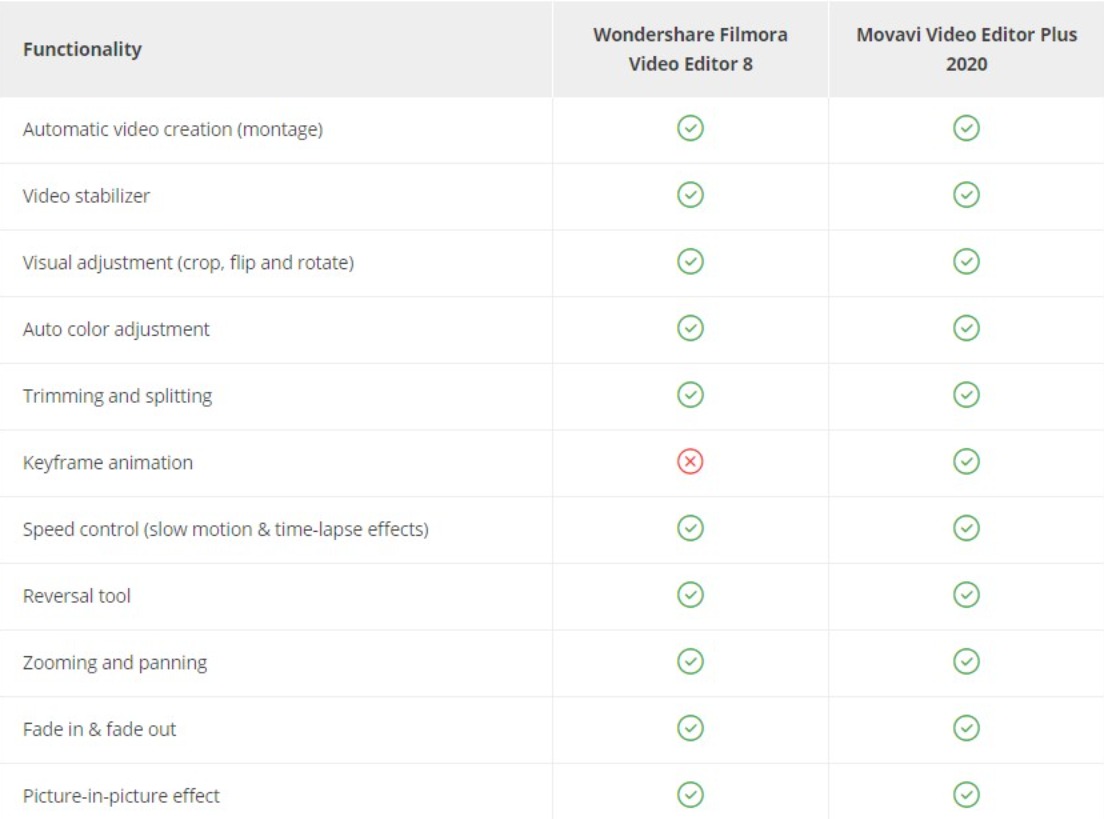Click the Keyframe animation row label
1104x819 pixels.
(x=108, y=463)
